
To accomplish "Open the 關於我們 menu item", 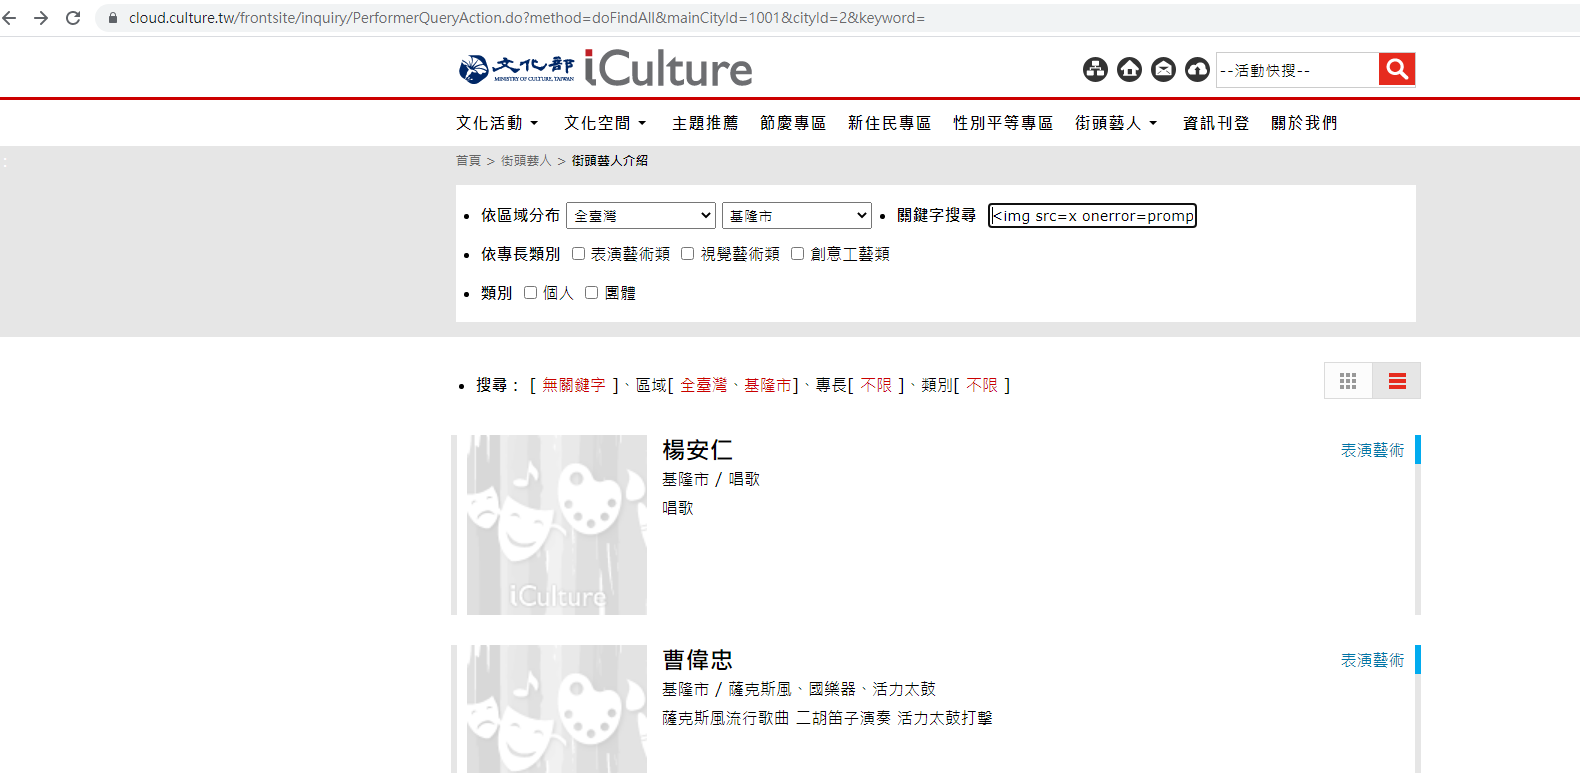I will [x=1304, y=123].
